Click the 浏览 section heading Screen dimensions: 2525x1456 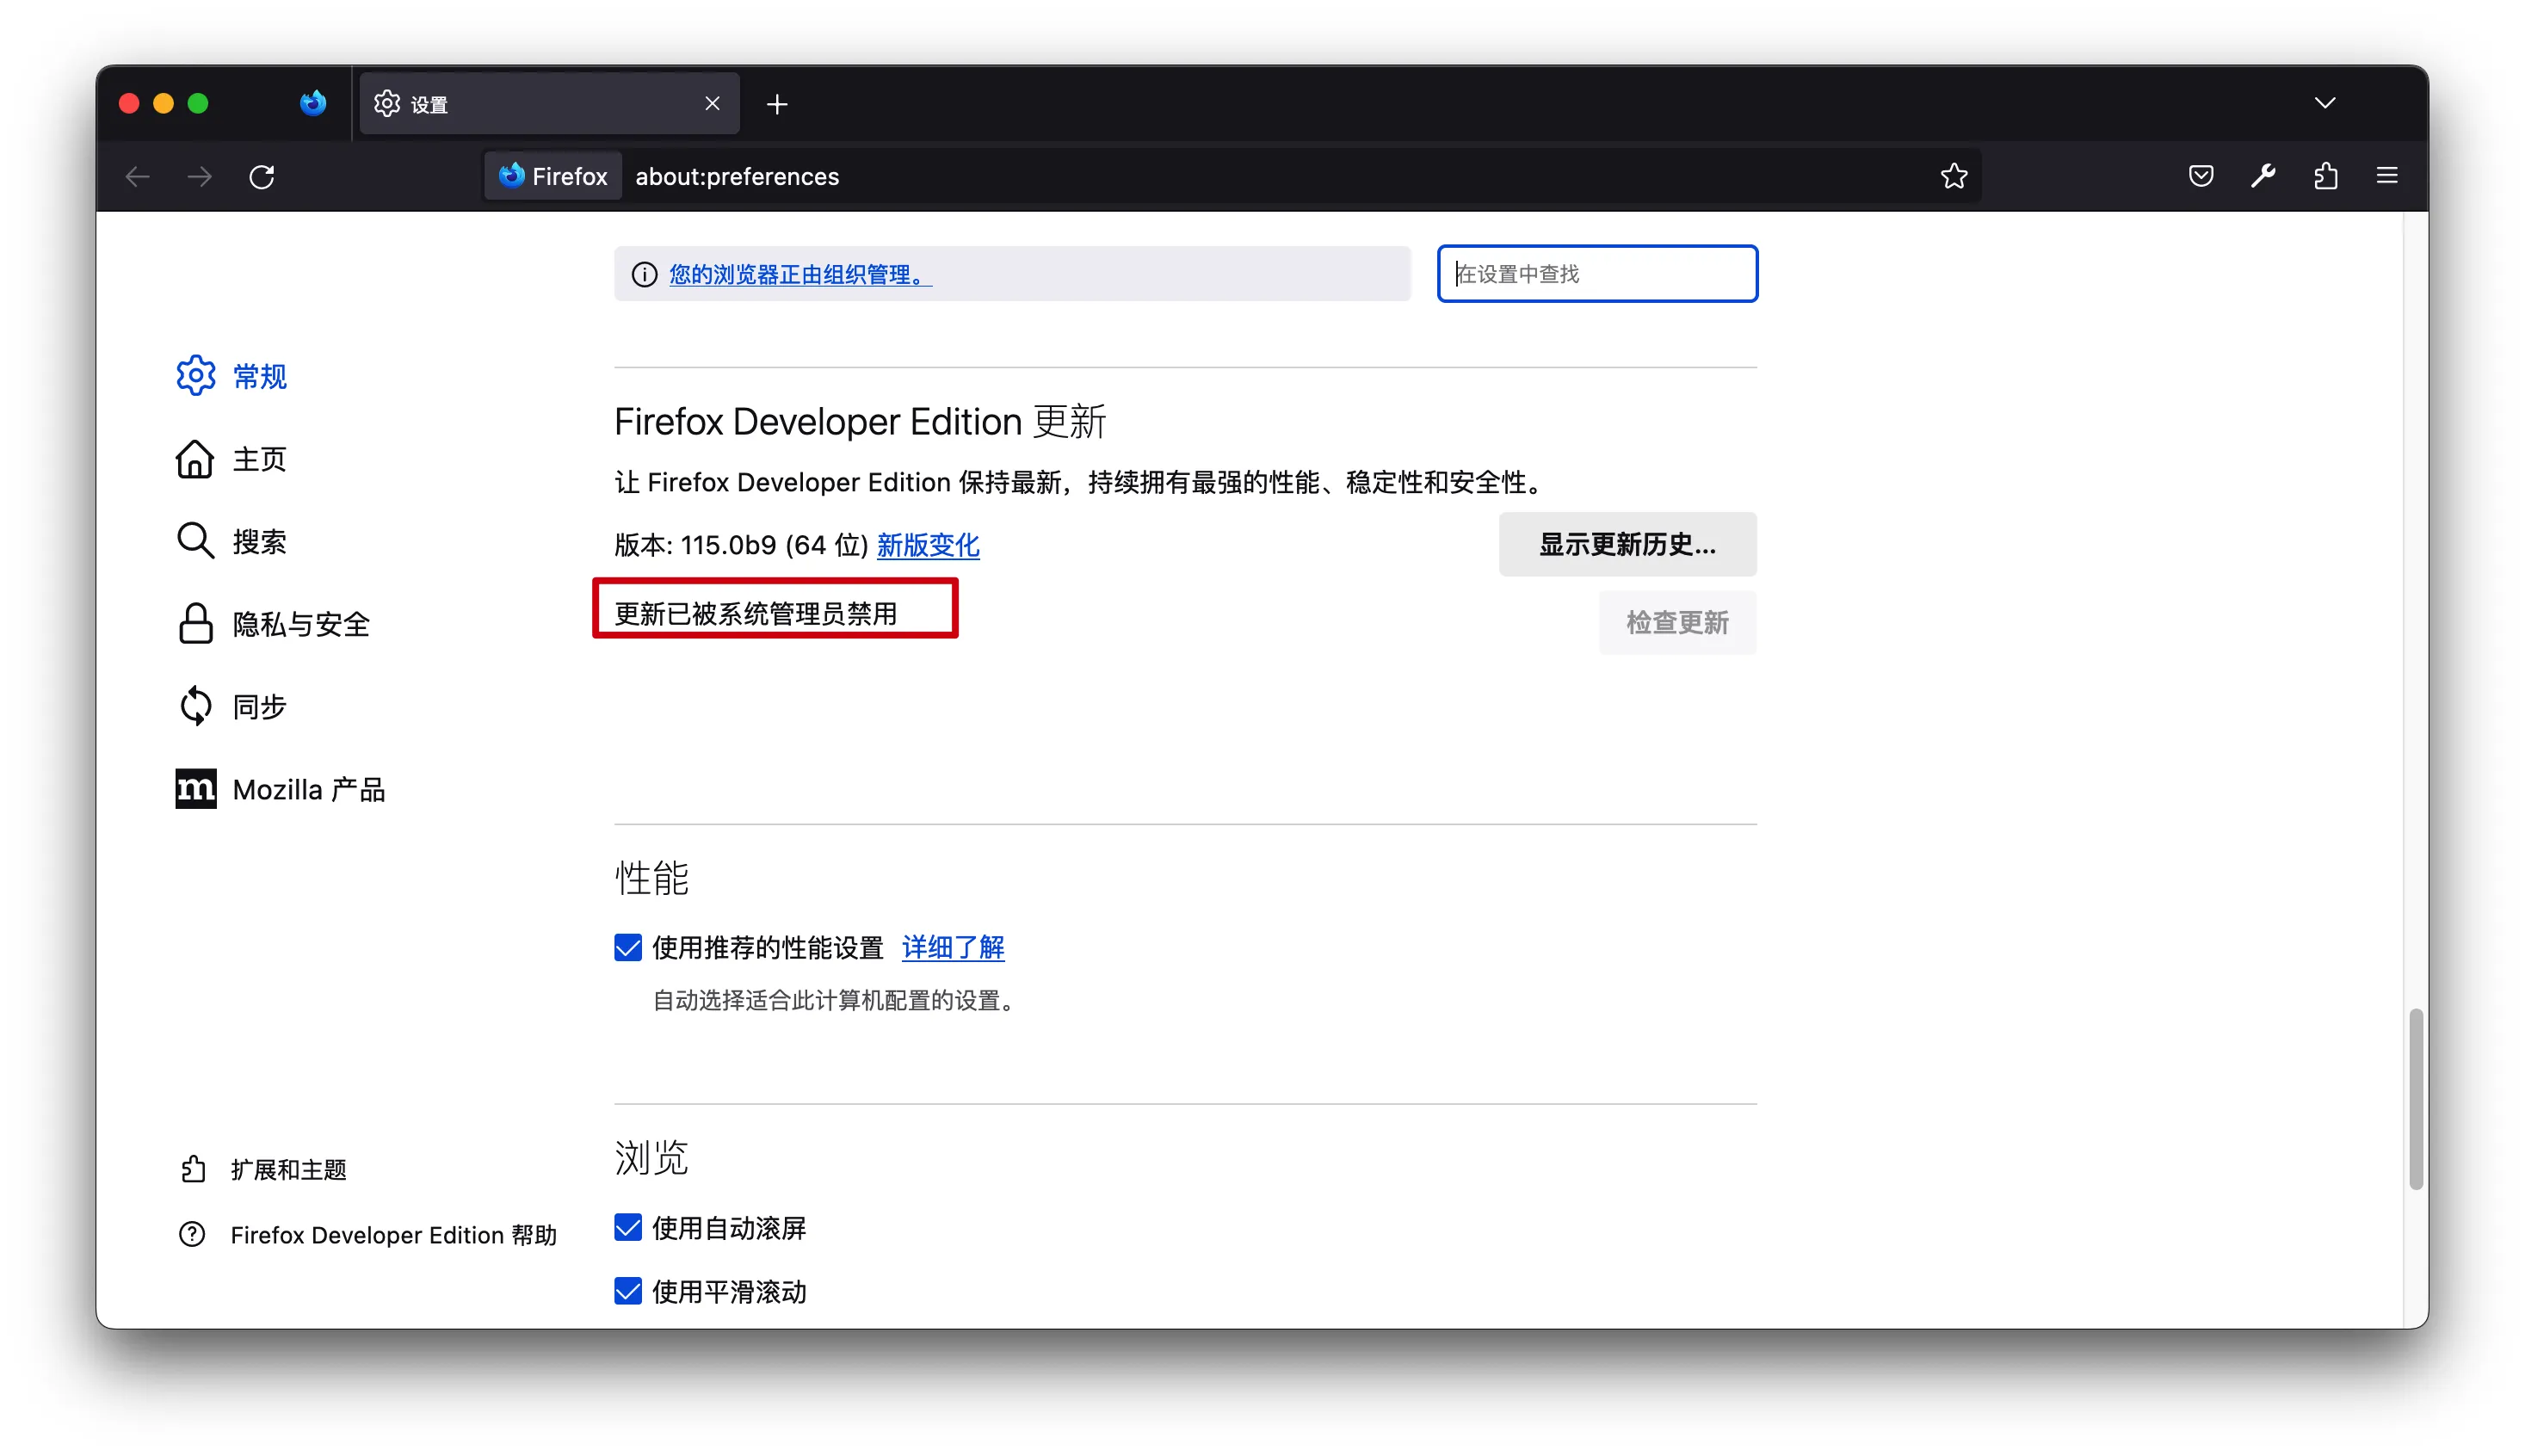651,1158
